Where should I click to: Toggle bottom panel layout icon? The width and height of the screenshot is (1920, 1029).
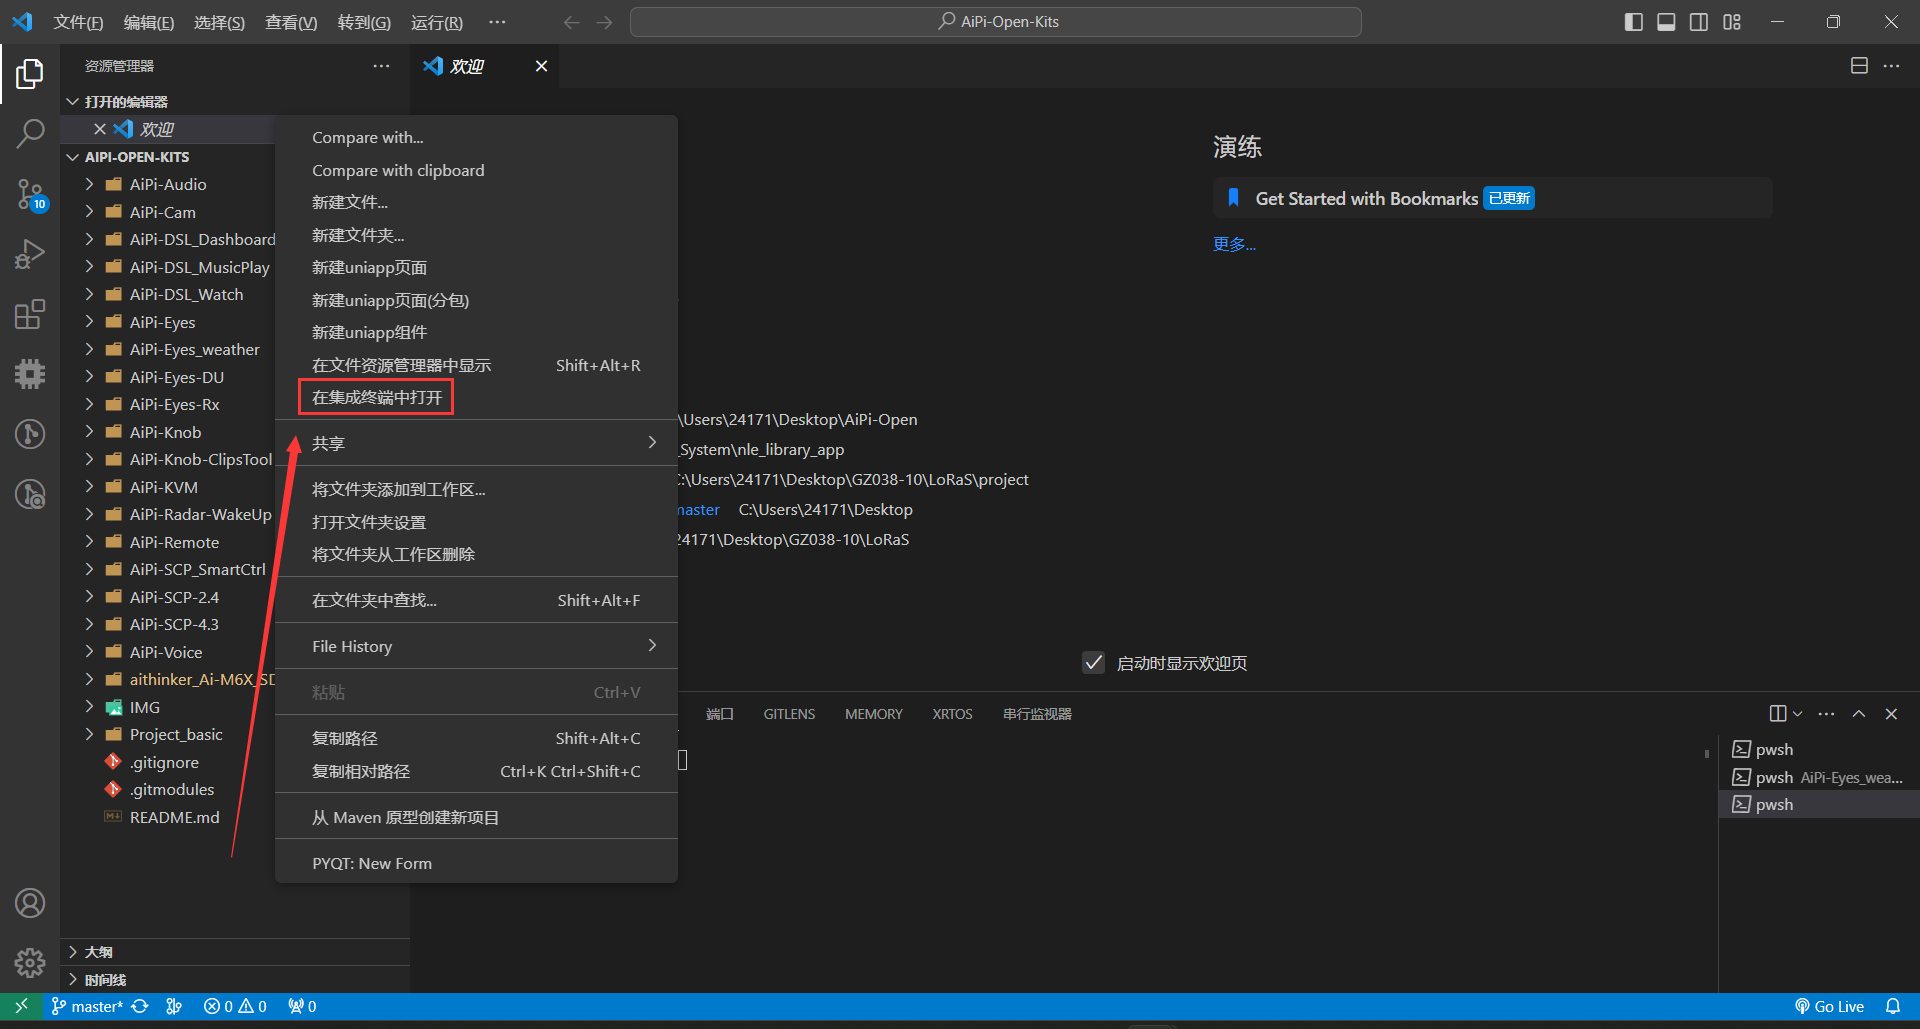click(x=1666, y=22)
